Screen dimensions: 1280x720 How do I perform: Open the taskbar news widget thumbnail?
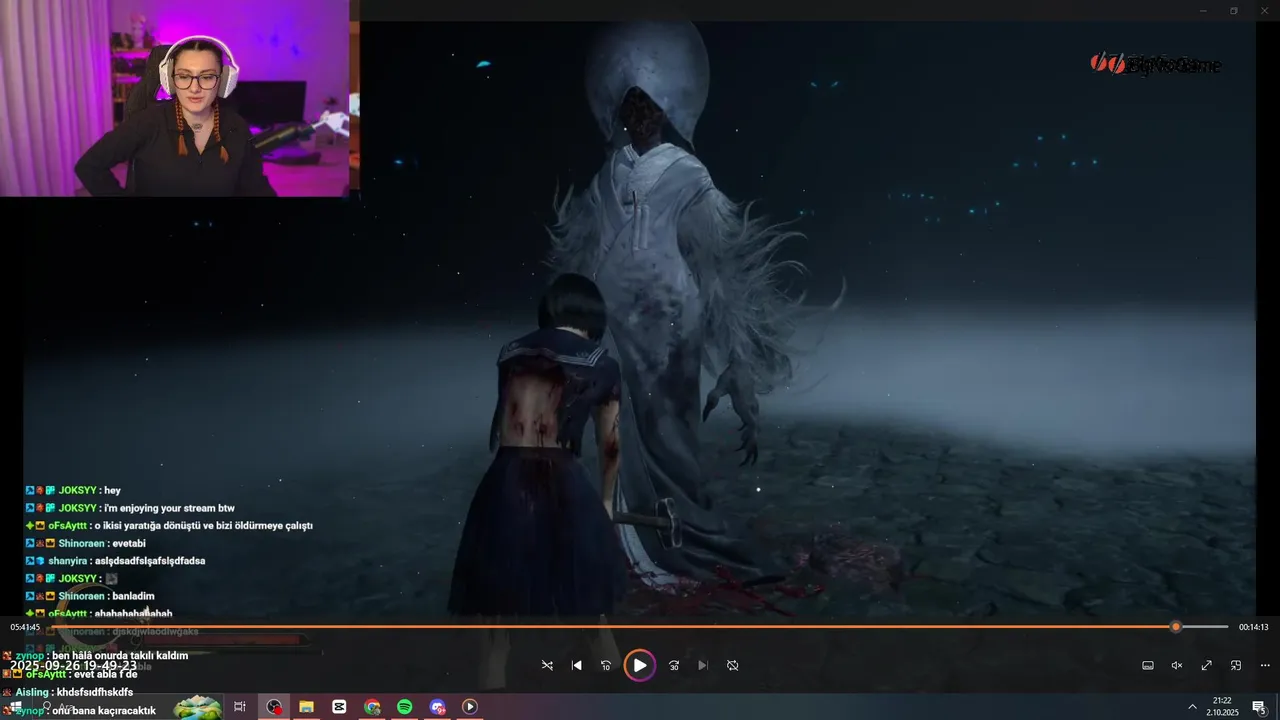click(197, 707)
